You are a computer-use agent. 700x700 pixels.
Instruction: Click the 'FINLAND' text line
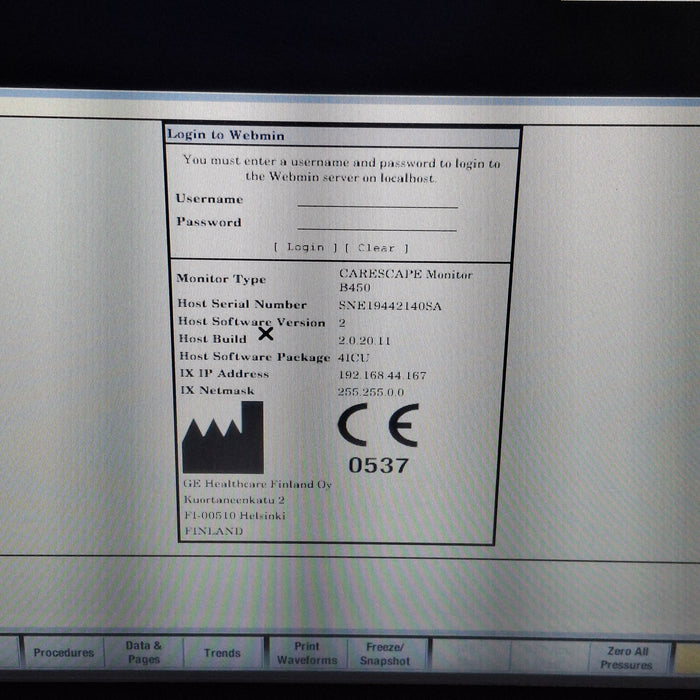click(214, 531)
